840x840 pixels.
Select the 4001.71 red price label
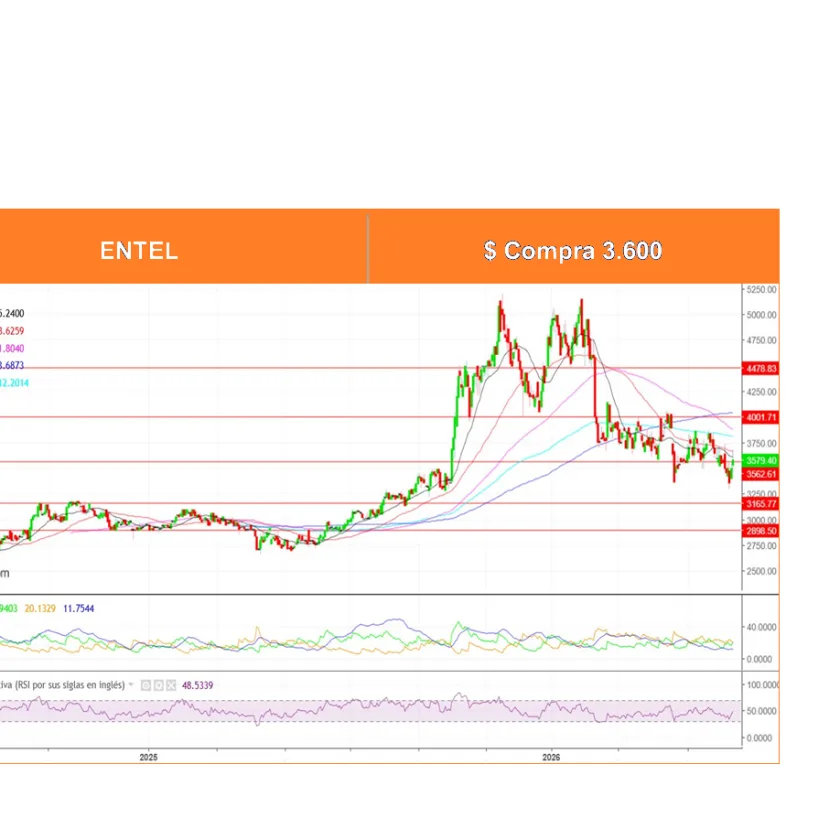pos(761,417)
